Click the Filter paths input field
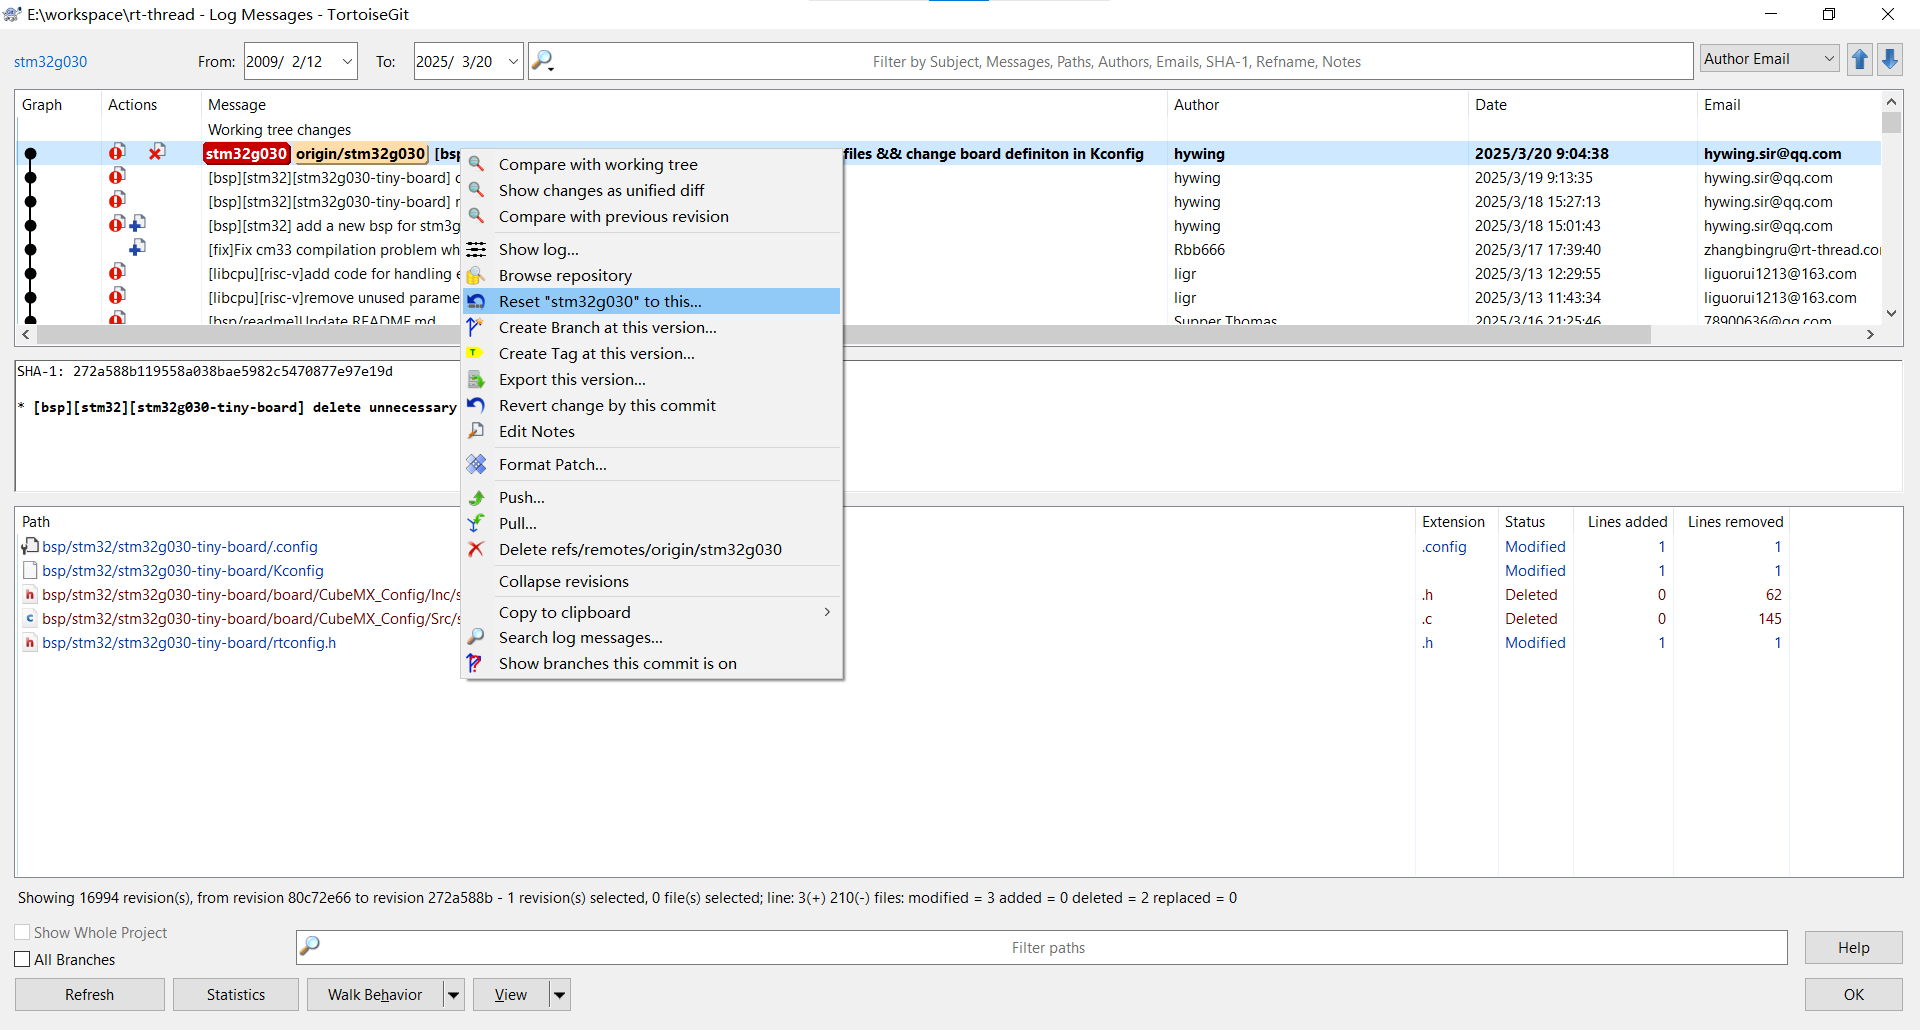Screen dimensions: 1920x1030 click(1047, 947)
